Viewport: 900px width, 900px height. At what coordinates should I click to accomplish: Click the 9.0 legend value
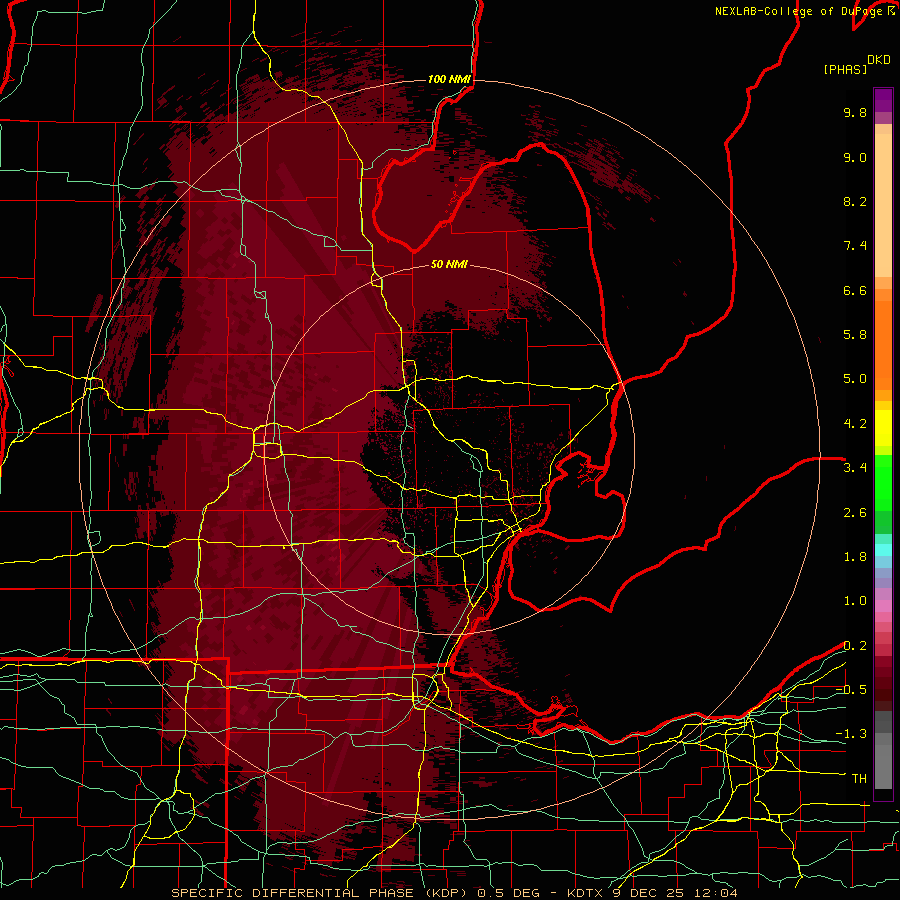(x=855, y=157)
